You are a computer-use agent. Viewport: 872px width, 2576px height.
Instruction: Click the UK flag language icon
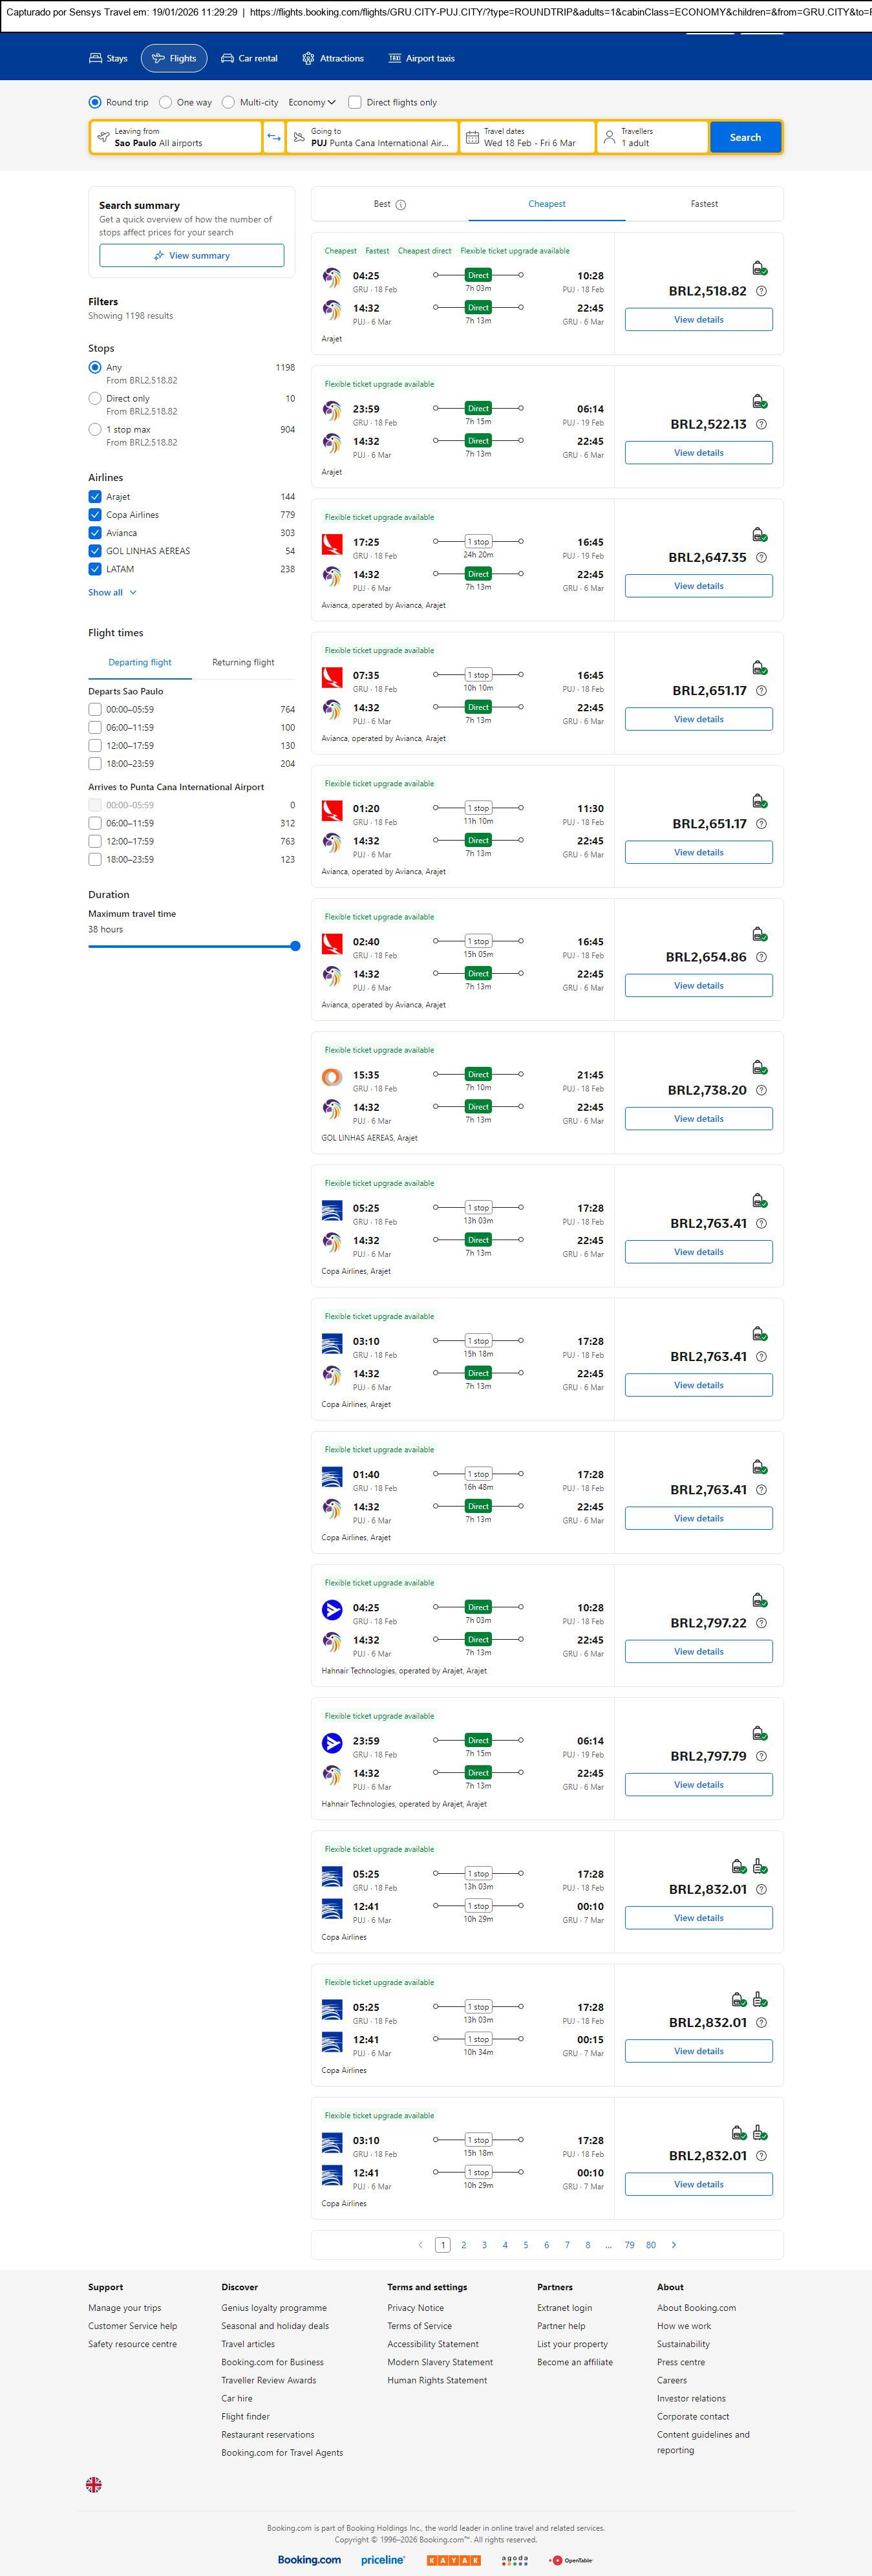click(94, 2483)
